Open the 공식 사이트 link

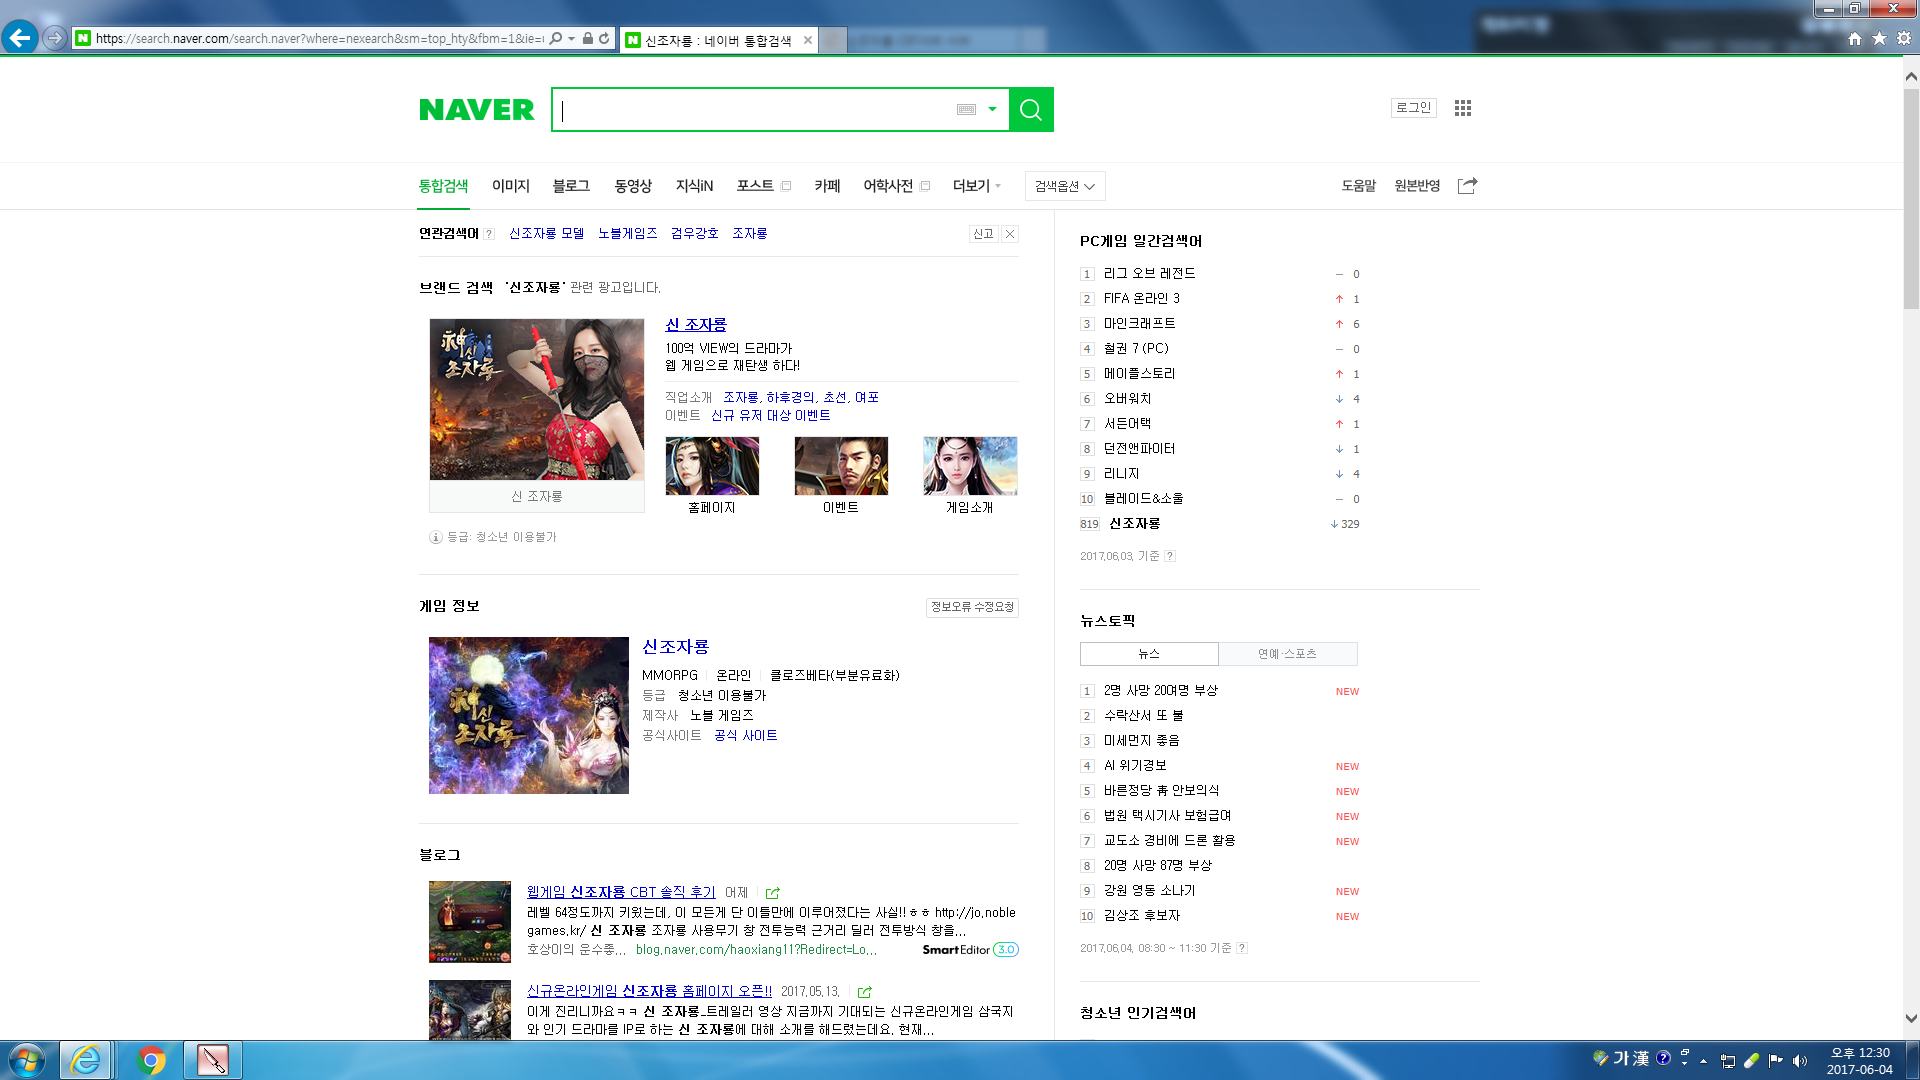click(745, 736)
